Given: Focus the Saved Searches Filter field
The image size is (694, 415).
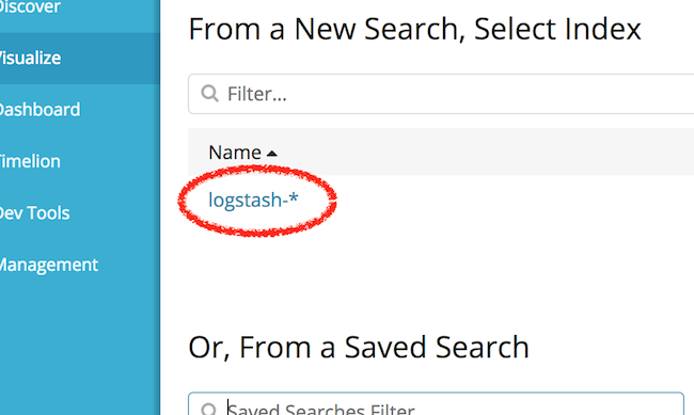Looking at the screenshot, I should pyautogui.click(x=450, y=408).
